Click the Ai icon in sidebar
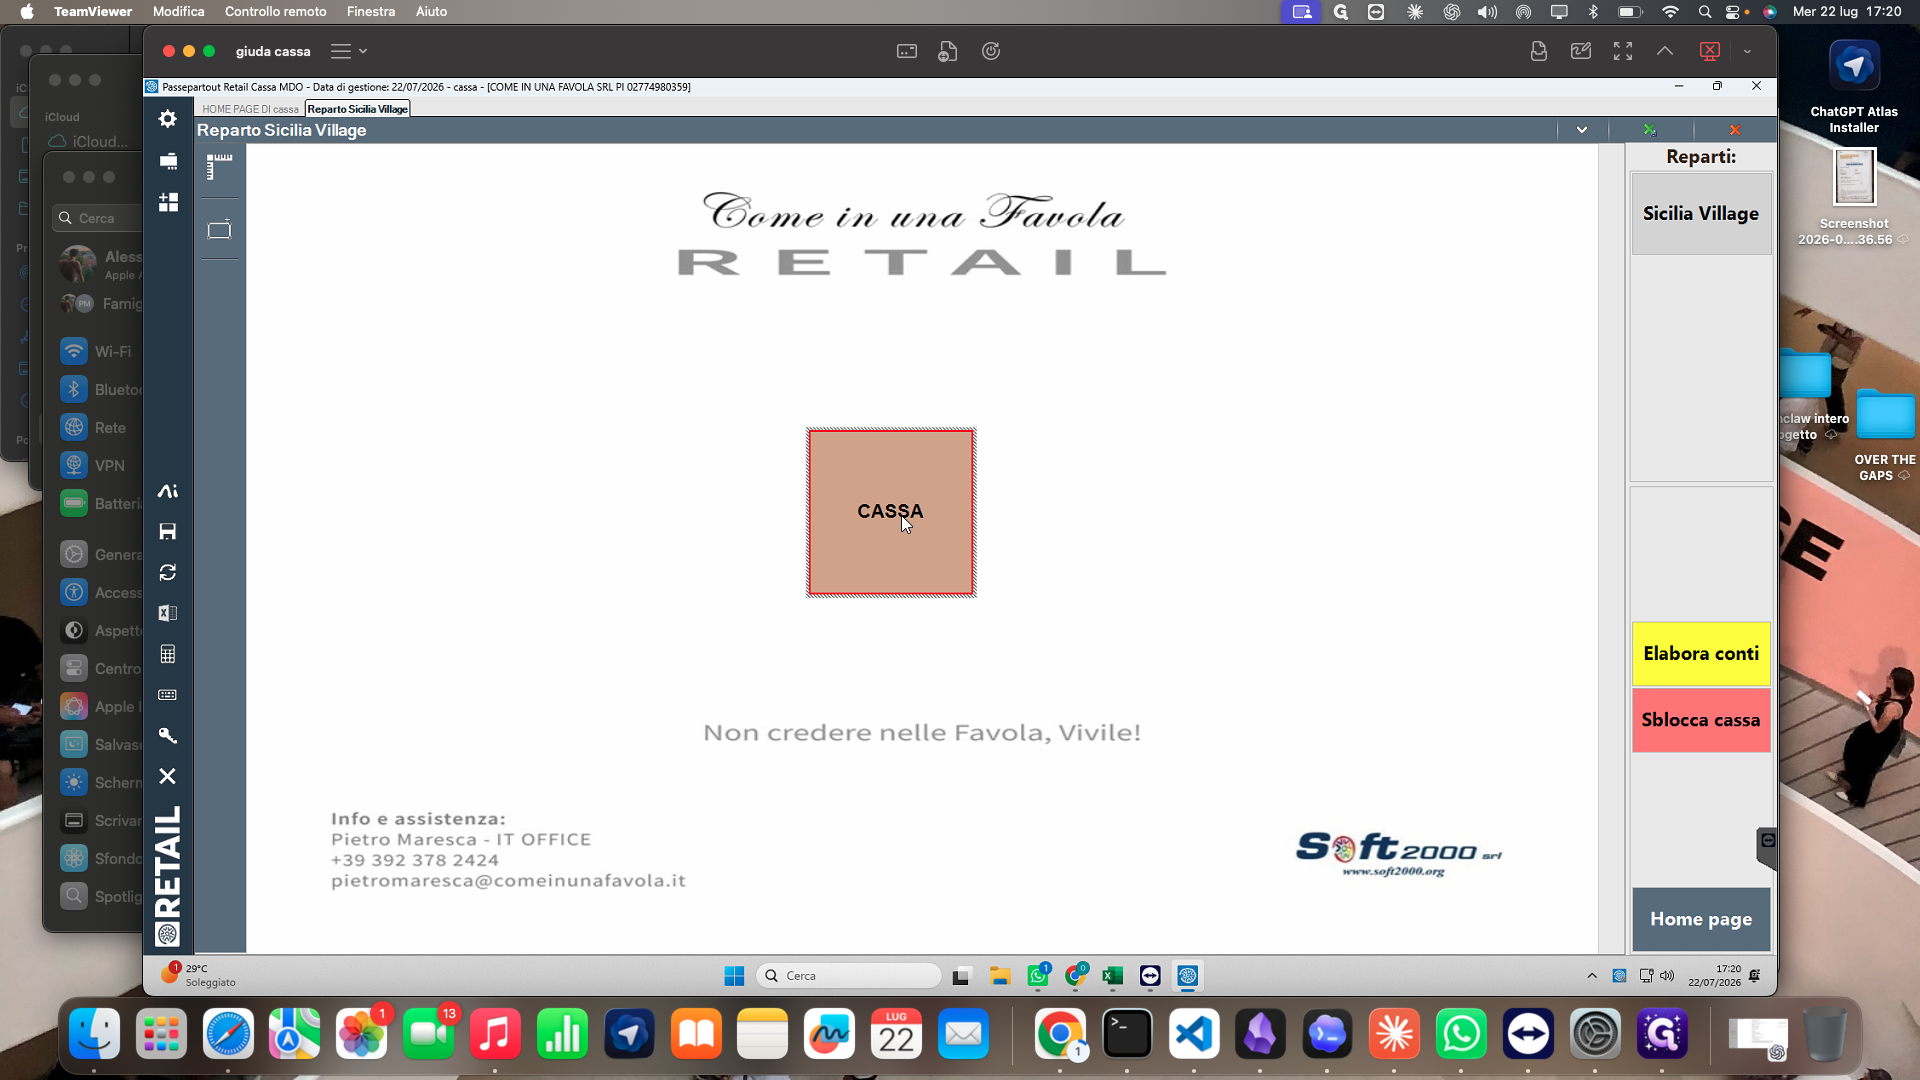 (168, 491)
